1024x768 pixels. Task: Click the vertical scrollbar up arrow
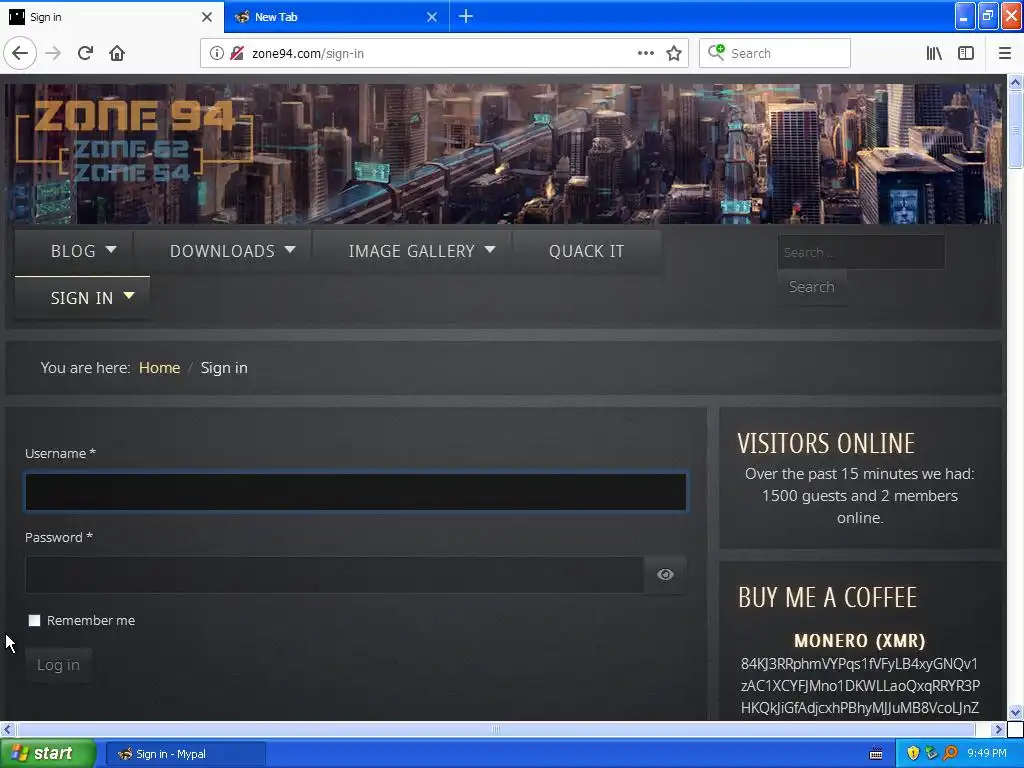click(x=1016, y=82)
